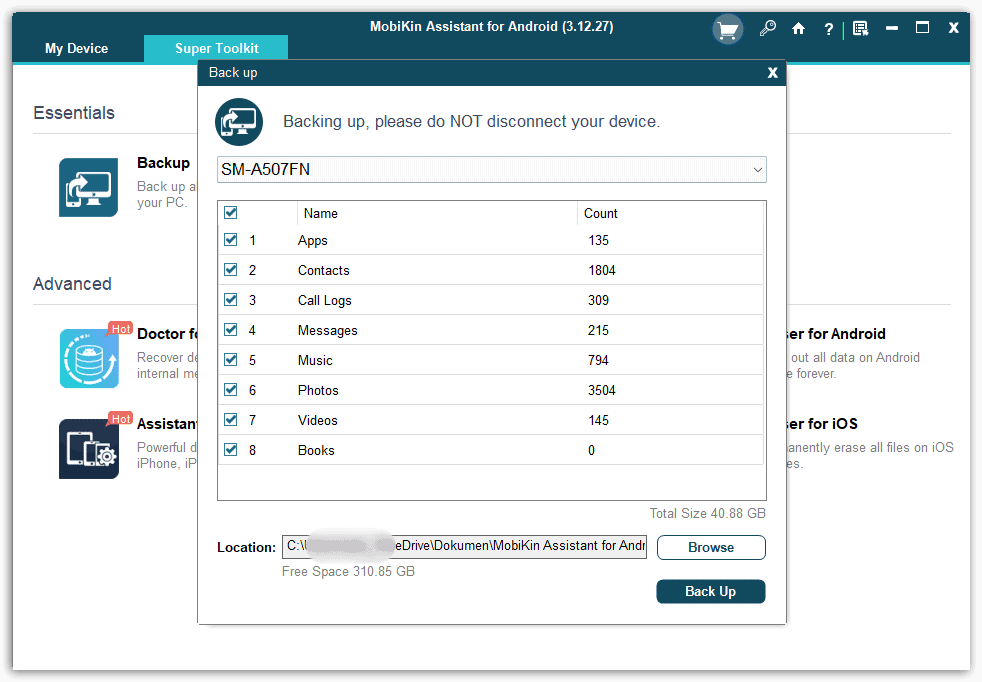Click the Eraser for iOS title
The width and height of the screenshot is (982, 682).
pos(822,424)
